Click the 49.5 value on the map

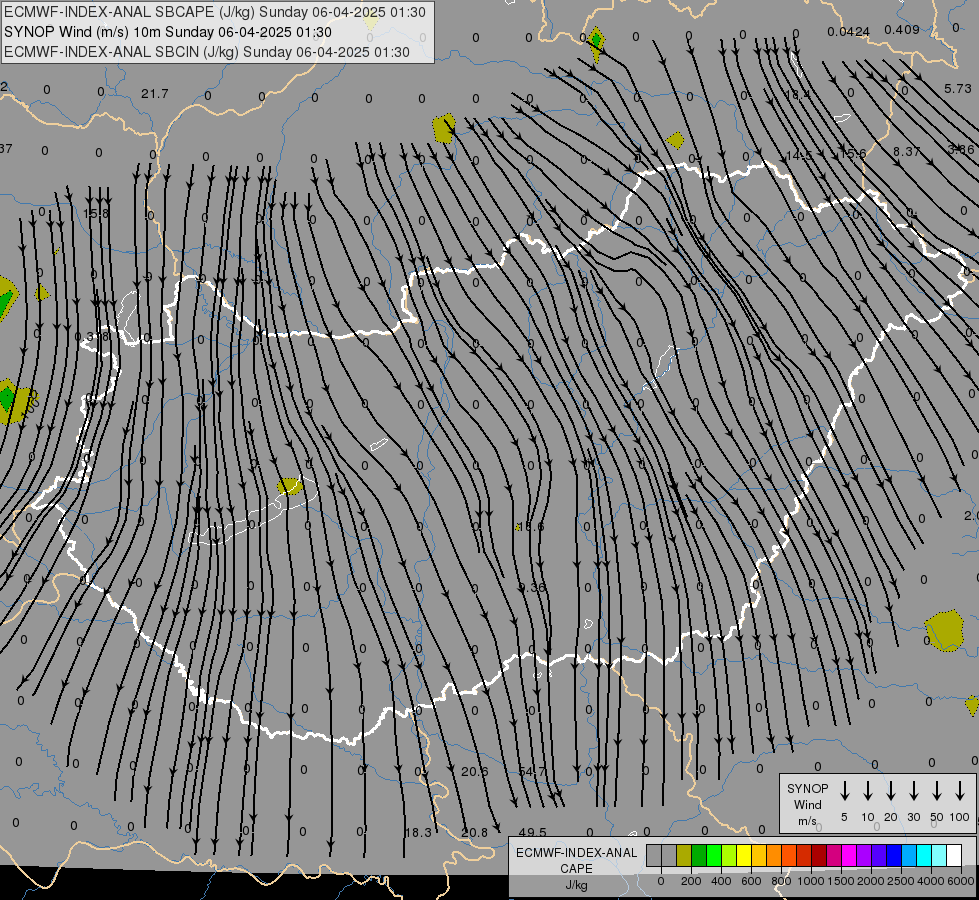533,833
